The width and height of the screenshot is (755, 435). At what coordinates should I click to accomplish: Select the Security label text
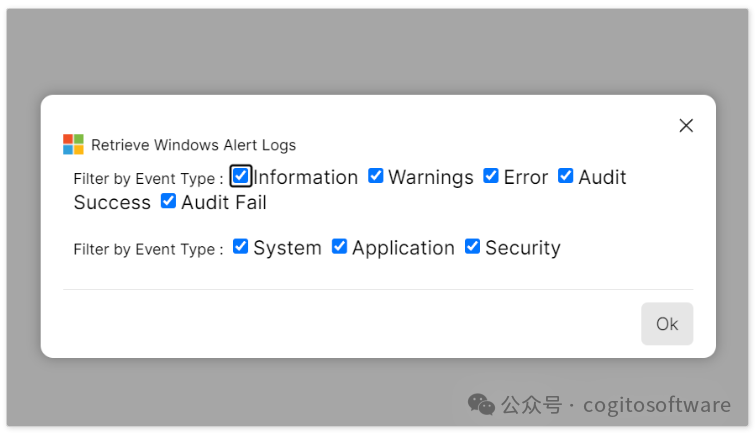click(x=523, y=249)
